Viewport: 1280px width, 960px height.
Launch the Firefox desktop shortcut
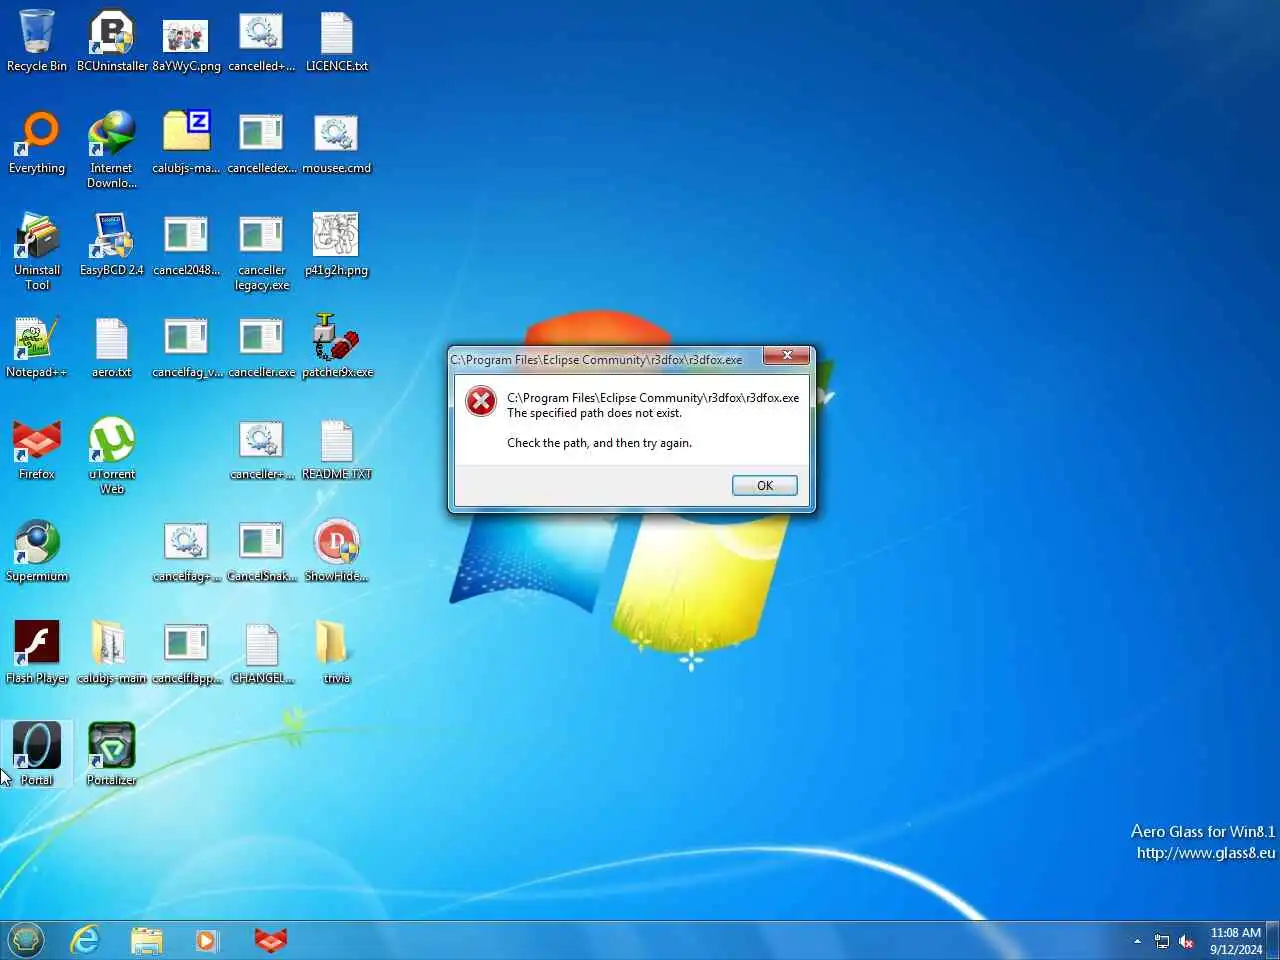pyautogui.click(x=37, y=449)
